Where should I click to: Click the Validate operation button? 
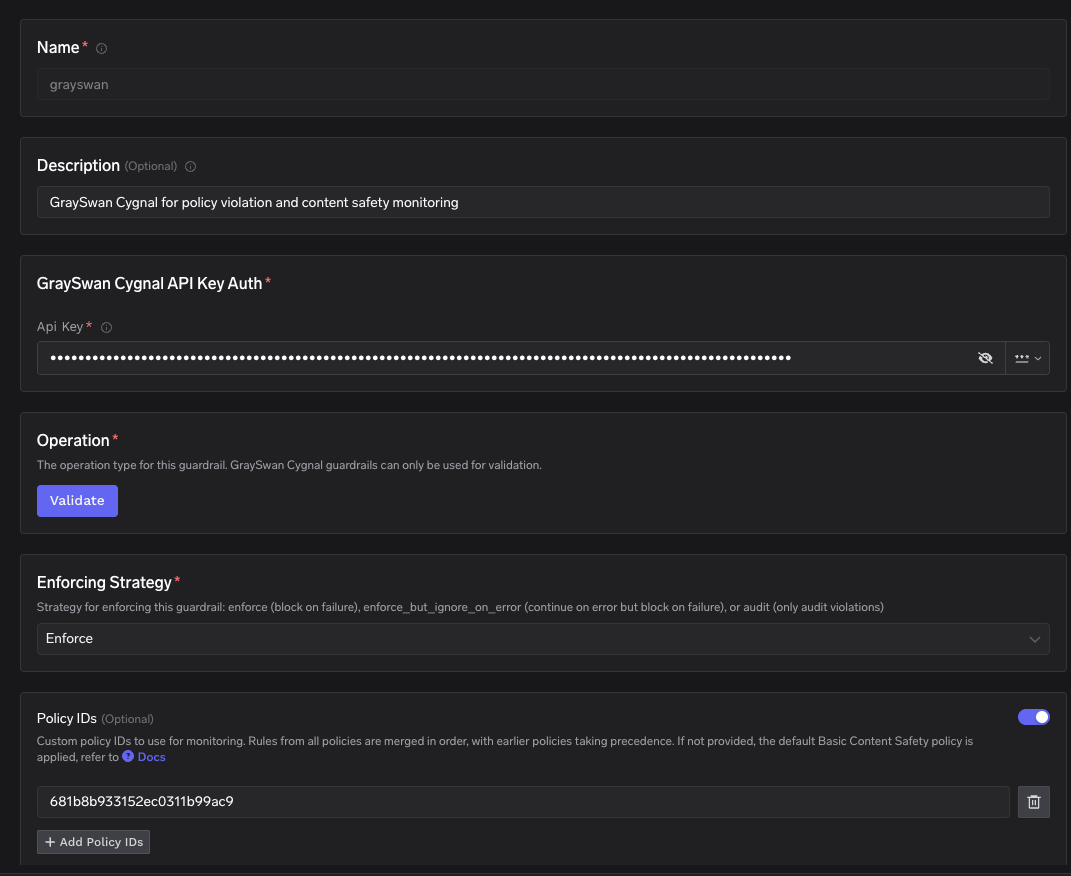[77, 500]
